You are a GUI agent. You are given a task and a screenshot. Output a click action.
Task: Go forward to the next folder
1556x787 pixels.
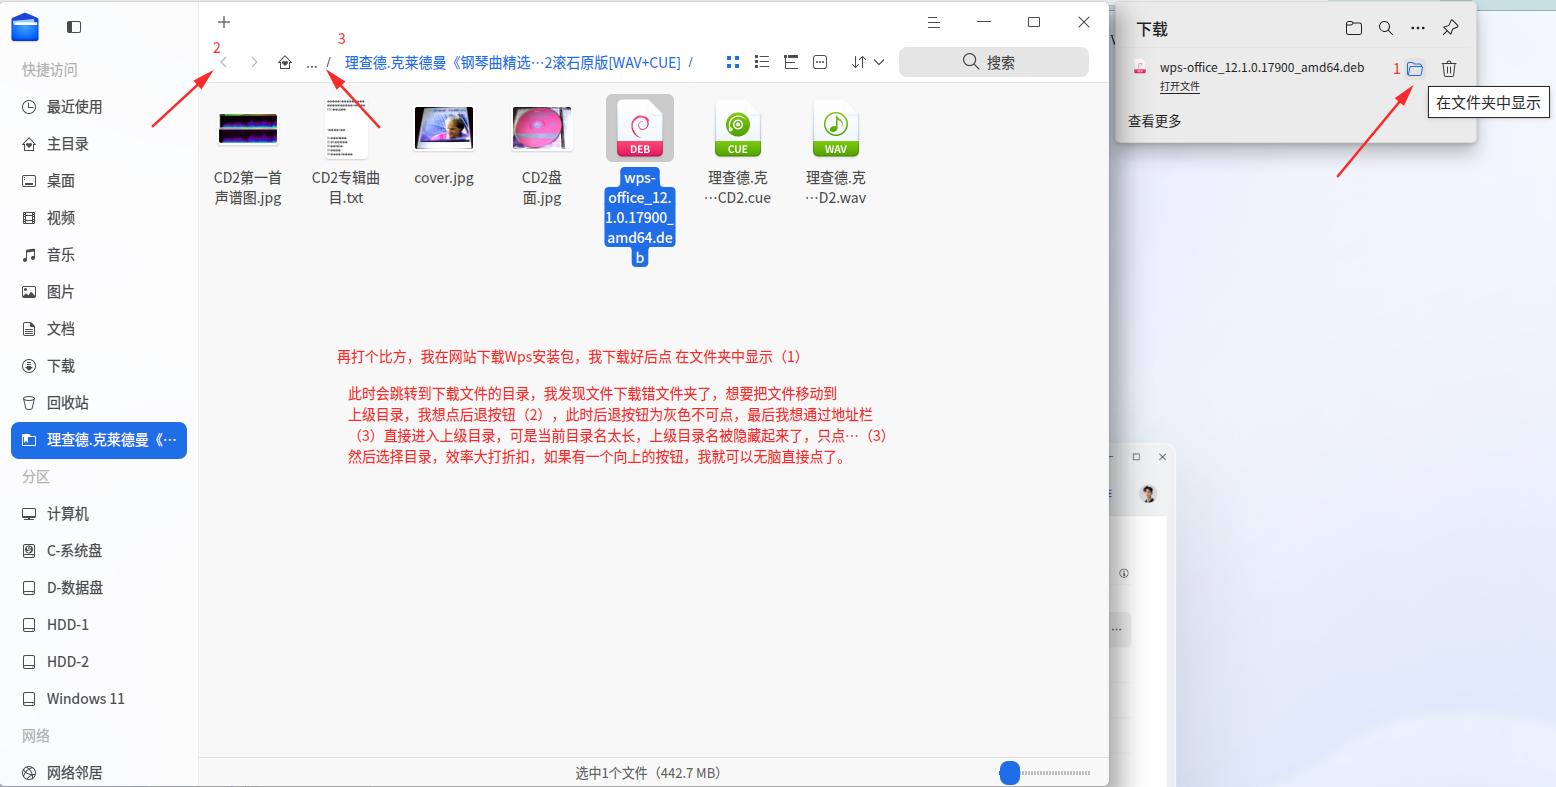[254, 62]
